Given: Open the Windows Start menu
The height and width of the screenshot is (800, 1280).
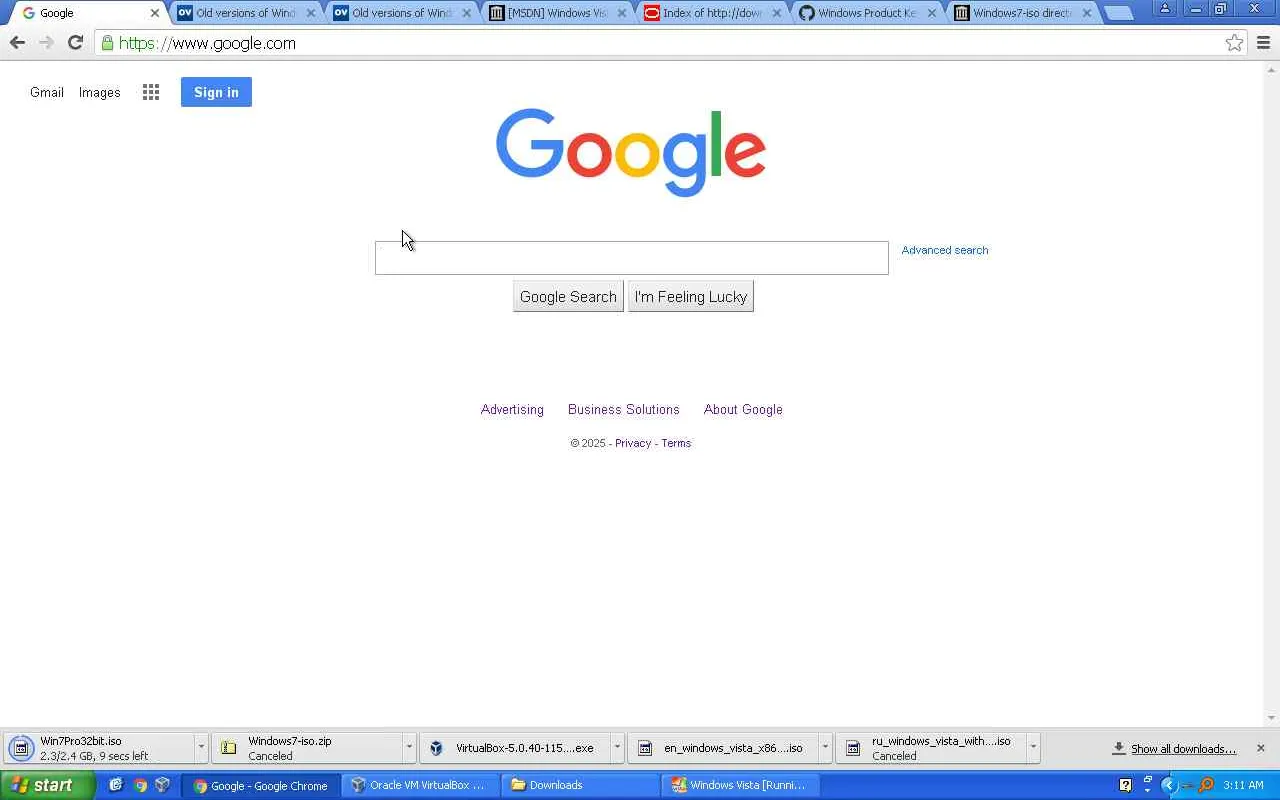Looking at the screenshot, I should [x=48, y=785].
